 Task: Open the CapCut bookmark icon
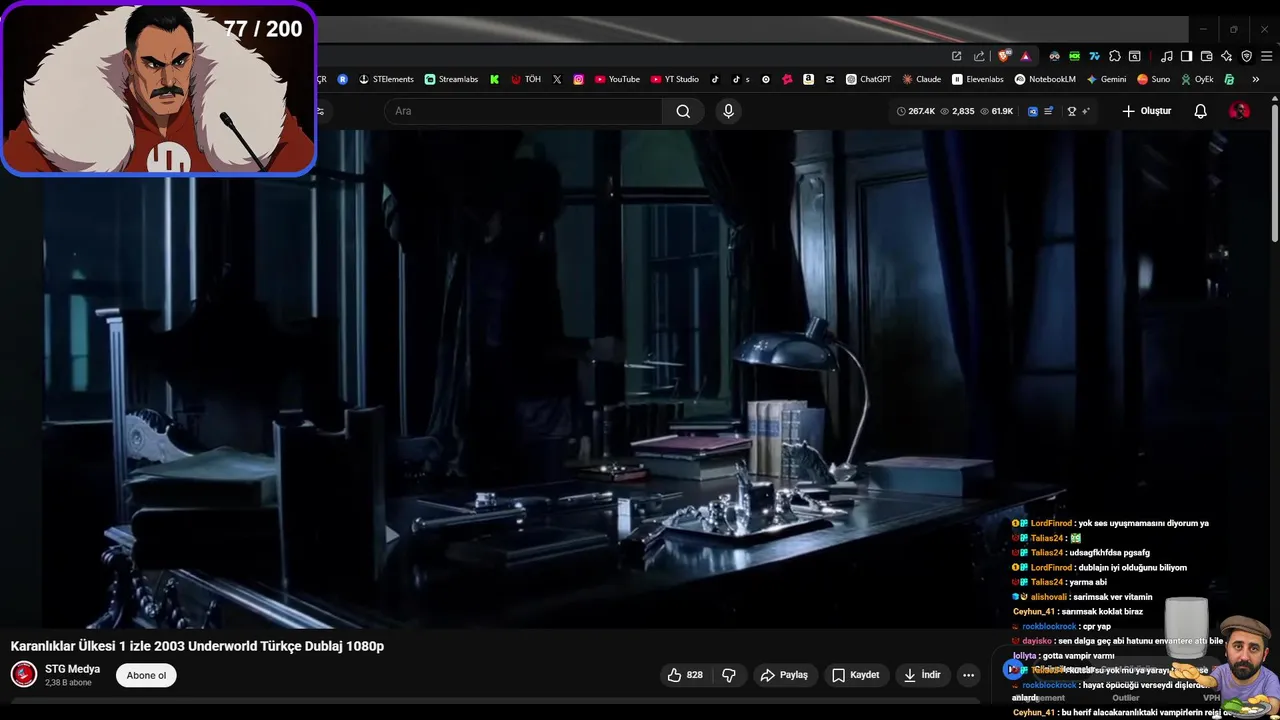[830, 79]
